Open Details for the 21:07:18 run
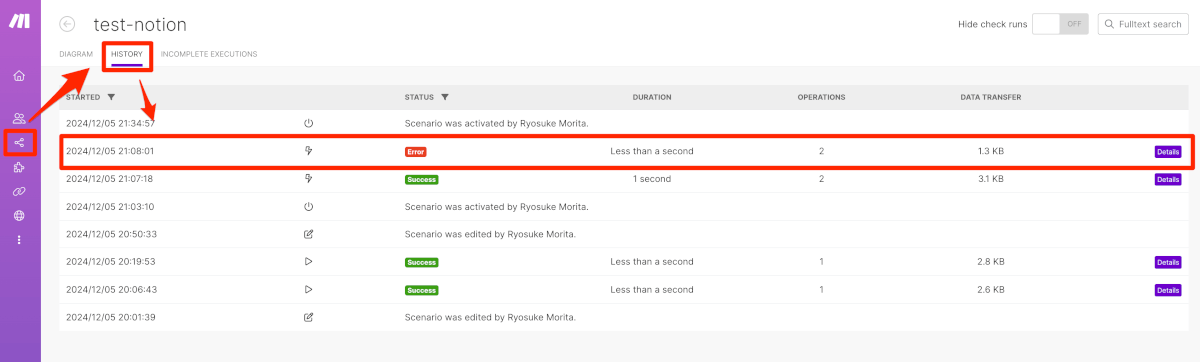 coord(1168,179)
